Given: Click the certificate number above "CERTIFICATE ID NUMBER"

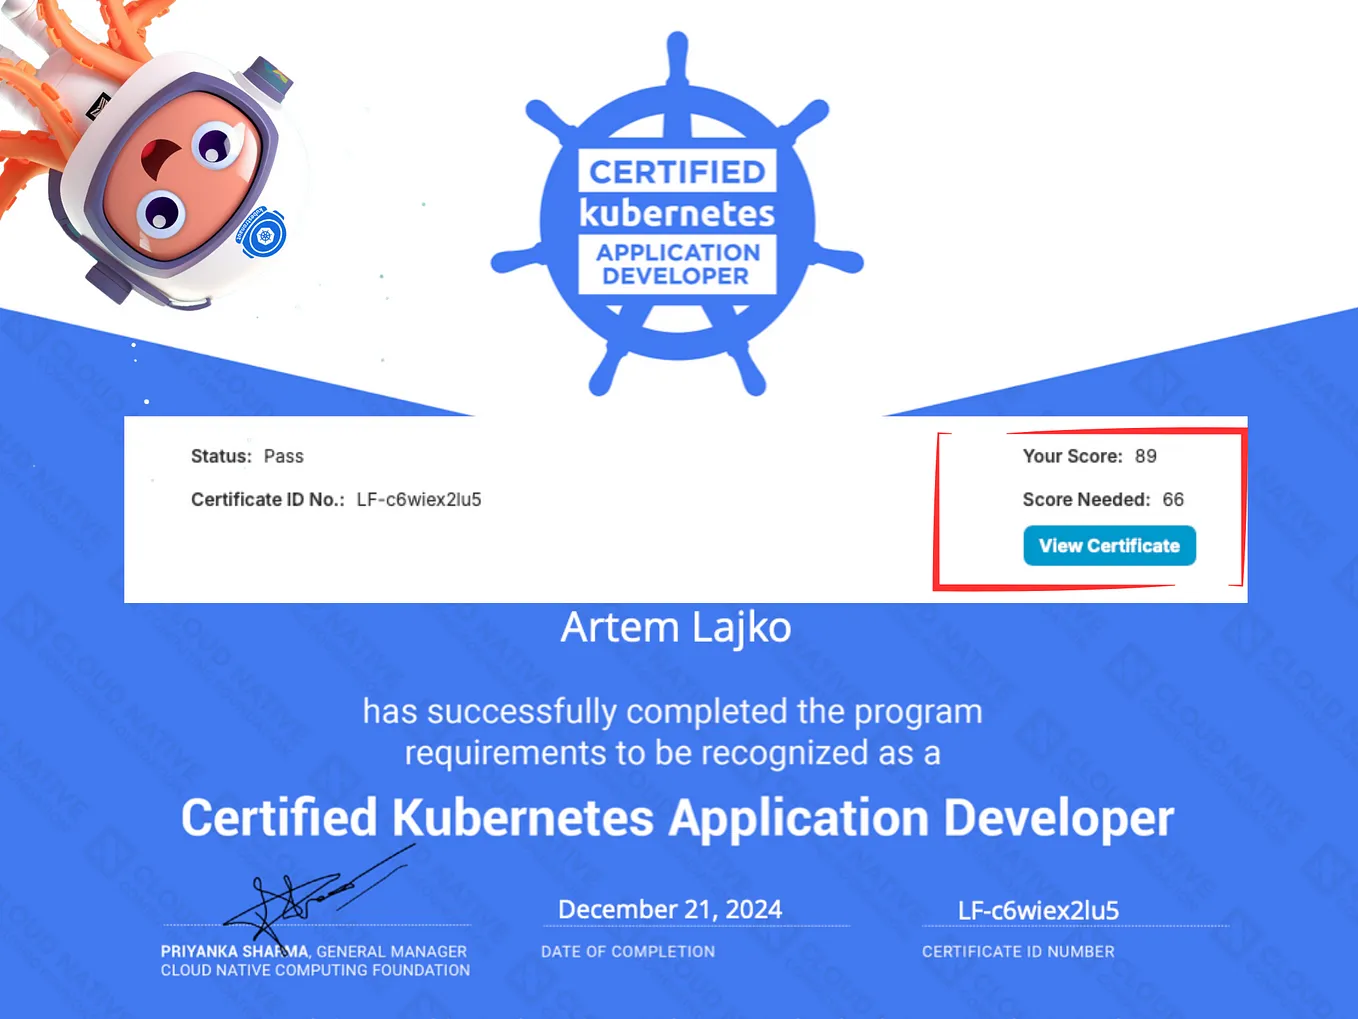Looking at the screenshot, I should [x=1038, y=910].
